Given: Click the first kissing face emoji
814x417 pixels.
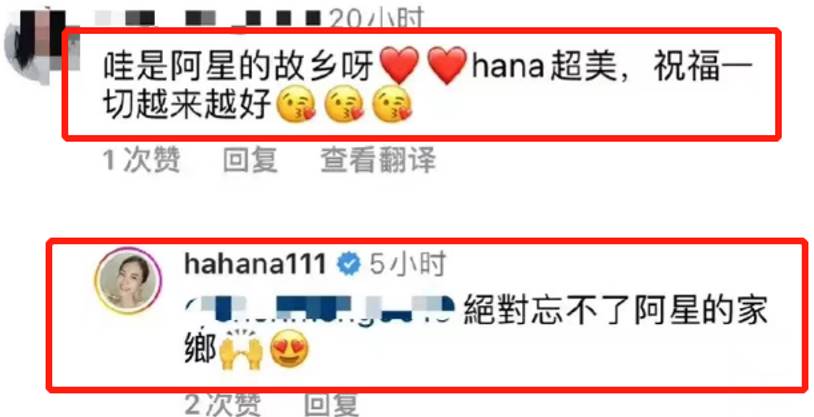Looking at the screenshot, I should [296, 104].
